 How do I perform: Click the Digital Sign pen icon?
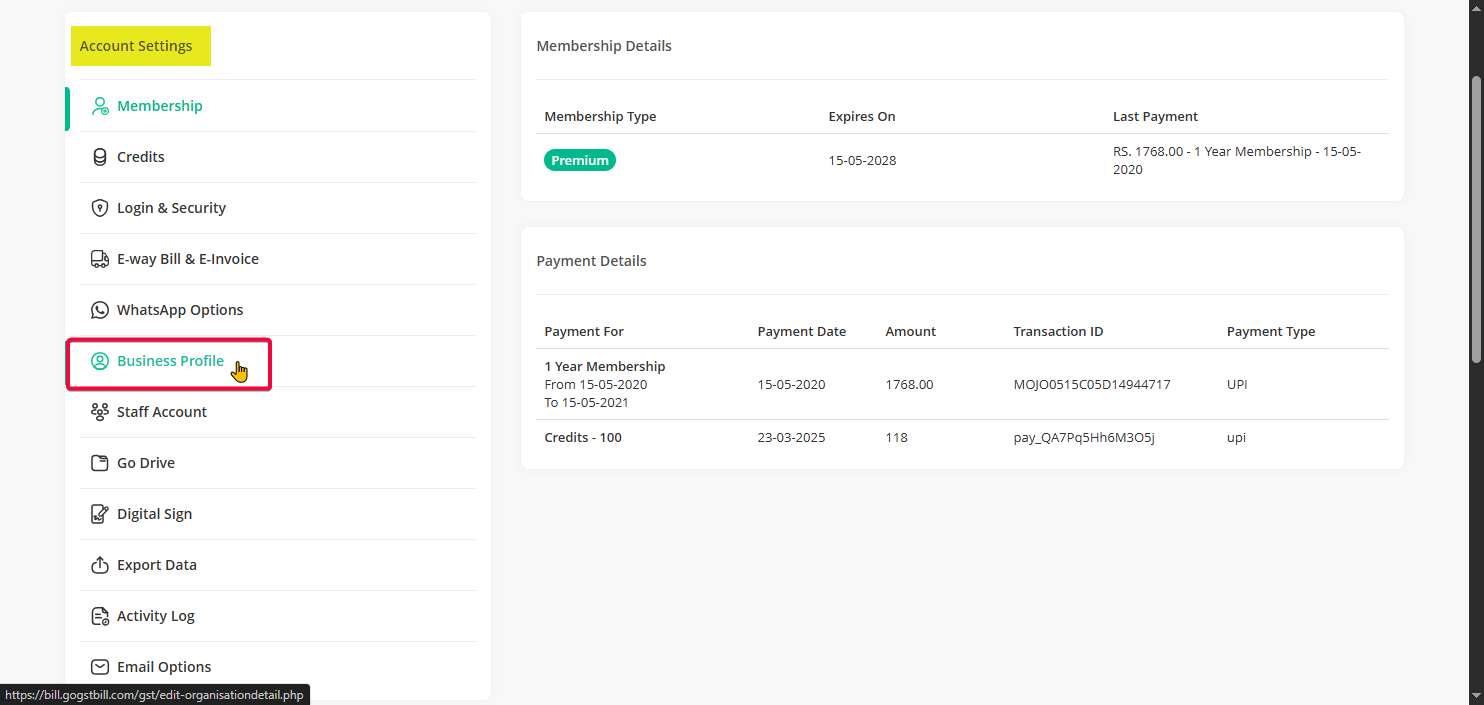coord(100,514)
